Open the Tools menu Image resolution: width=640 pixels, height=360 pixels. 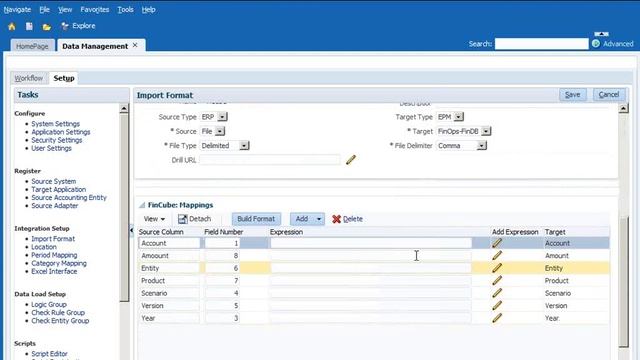pos(125,9)
